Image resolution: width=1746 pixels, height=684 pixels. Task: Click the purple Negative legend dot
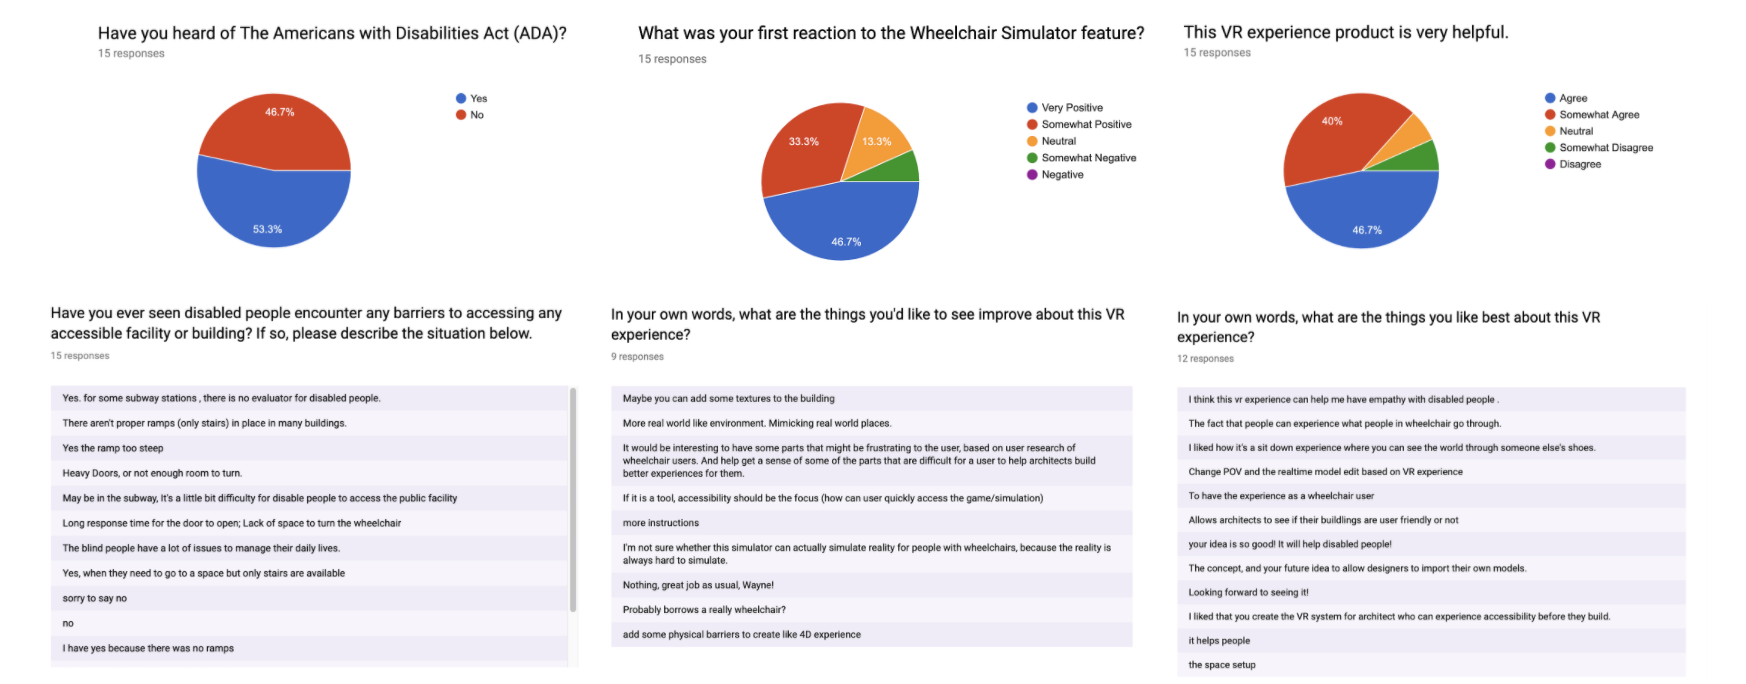[x=1032, y=175]
